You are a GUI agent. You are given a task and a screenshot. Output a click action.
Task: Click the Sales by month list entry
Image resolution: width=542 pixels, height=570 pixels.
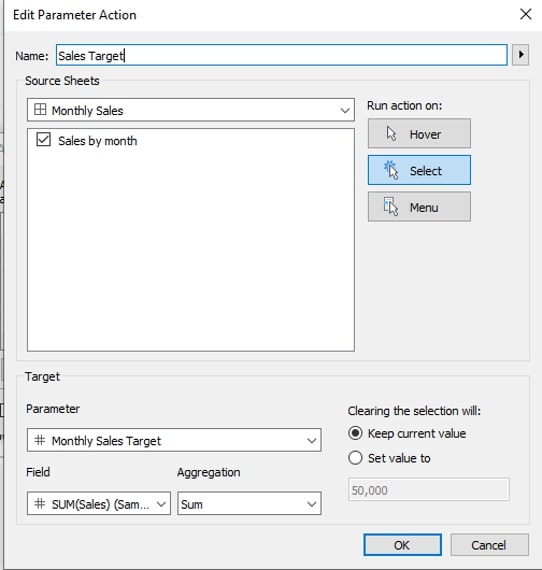pyautogui.click(x=98, y=141)
